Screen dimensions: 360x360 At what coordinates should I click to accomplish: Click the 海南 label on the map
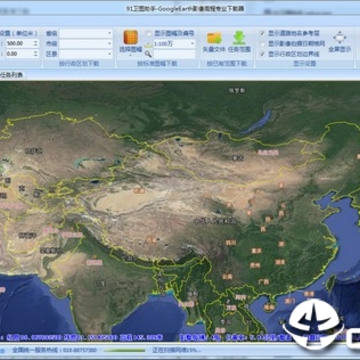pyautogui.click(x=269, y=307)
